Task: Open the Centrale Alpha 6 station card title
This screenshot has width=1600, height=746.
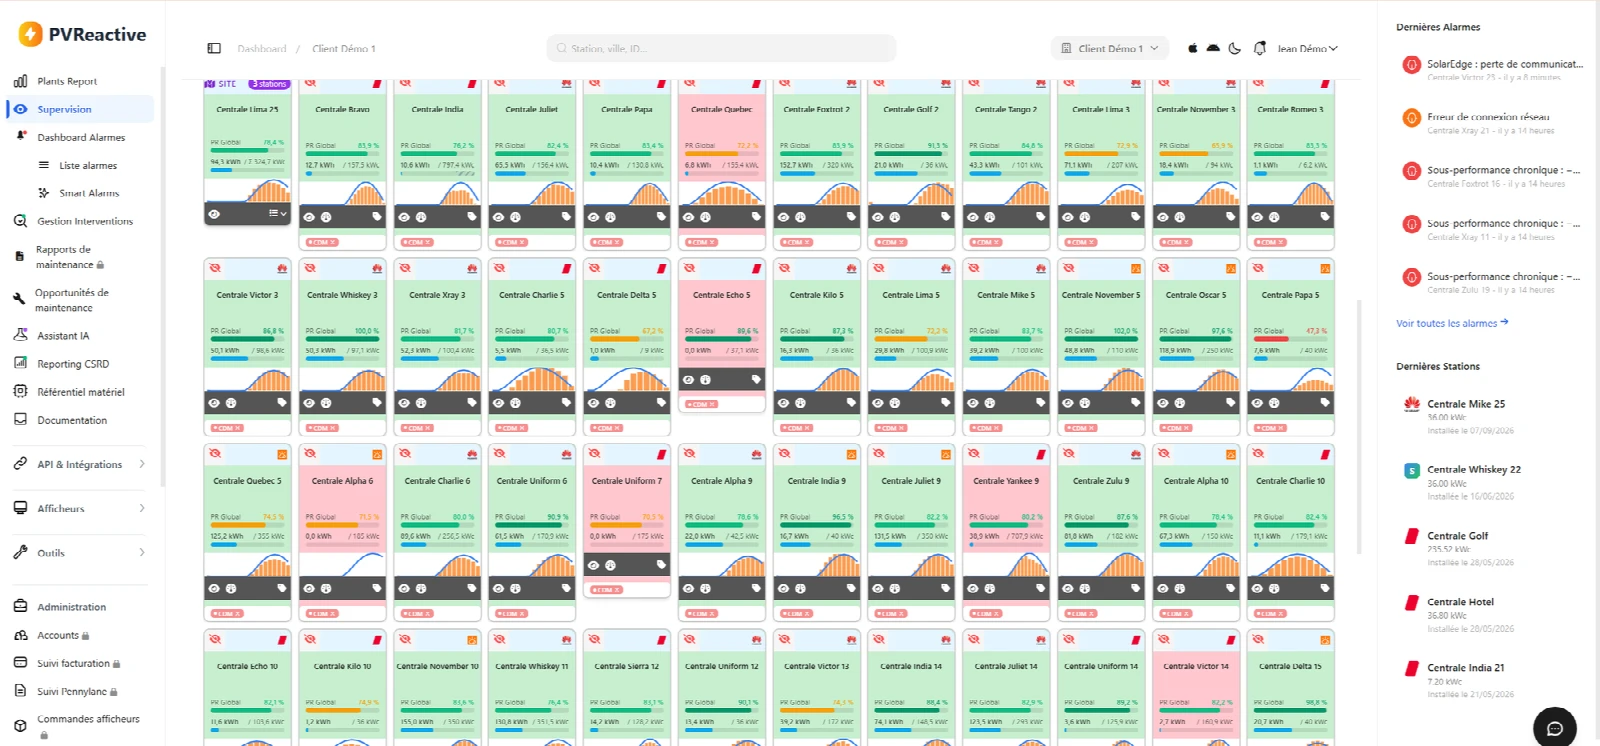Action: click(342, 481)
